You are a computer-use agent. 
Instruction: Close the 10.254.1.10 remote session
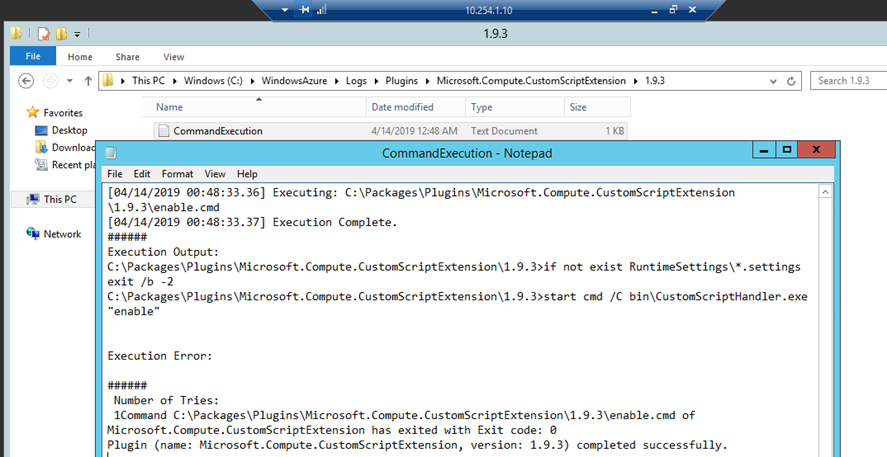tap(692, 10)
